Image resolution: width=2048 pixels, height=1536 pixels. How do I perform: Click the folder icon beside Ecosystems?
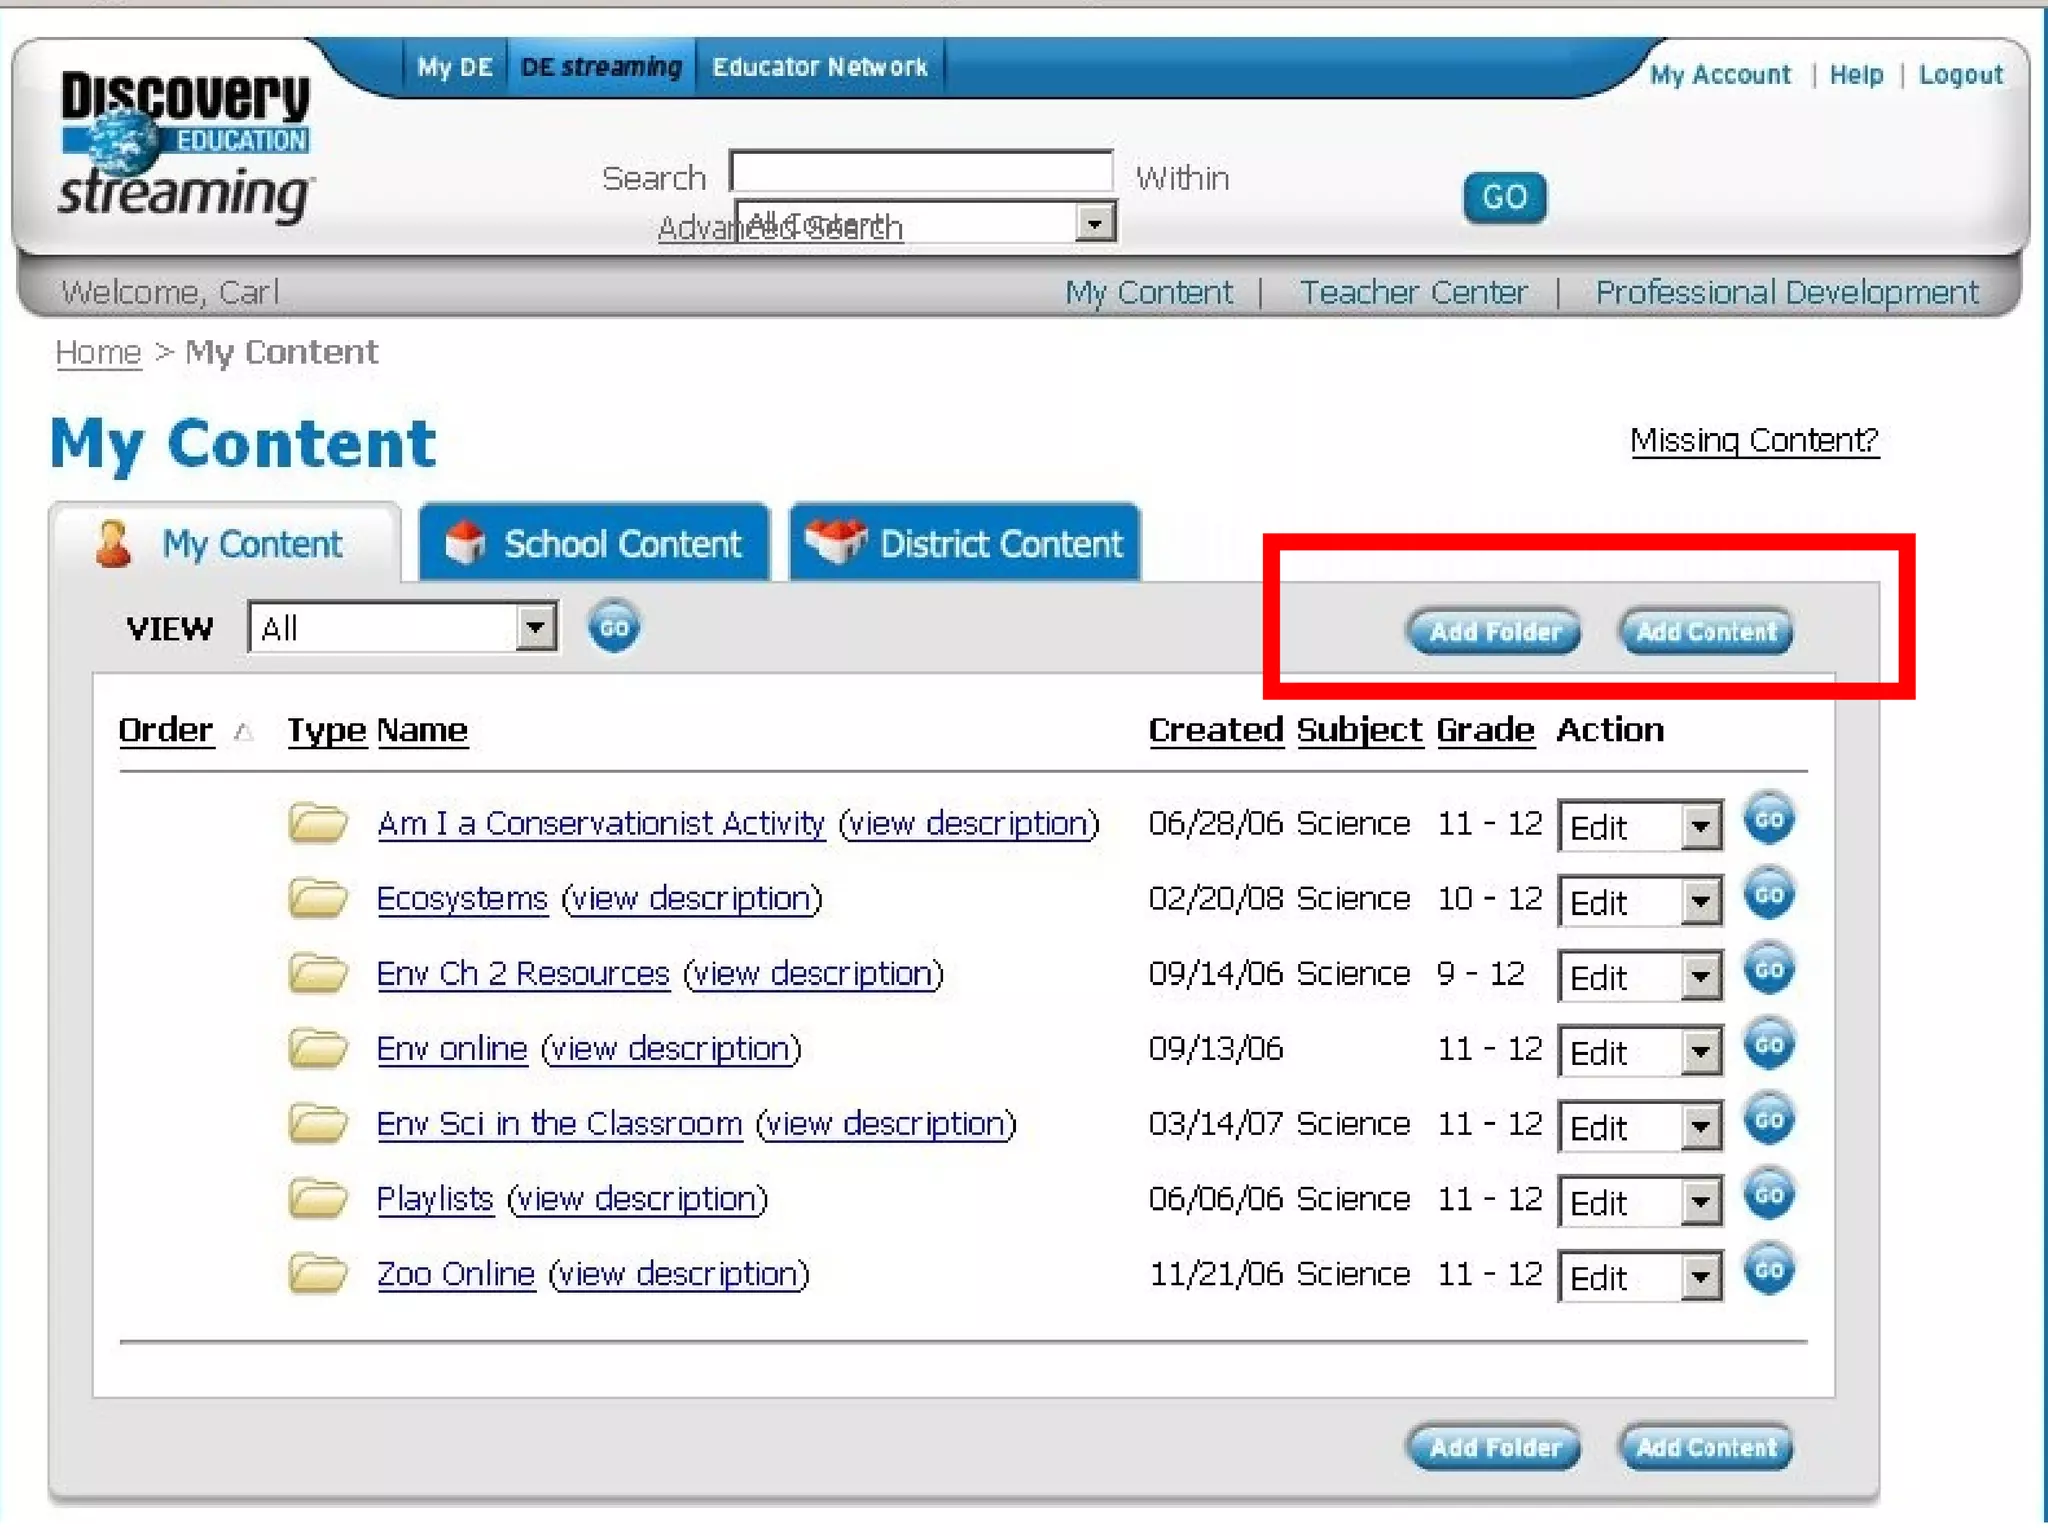318,898
